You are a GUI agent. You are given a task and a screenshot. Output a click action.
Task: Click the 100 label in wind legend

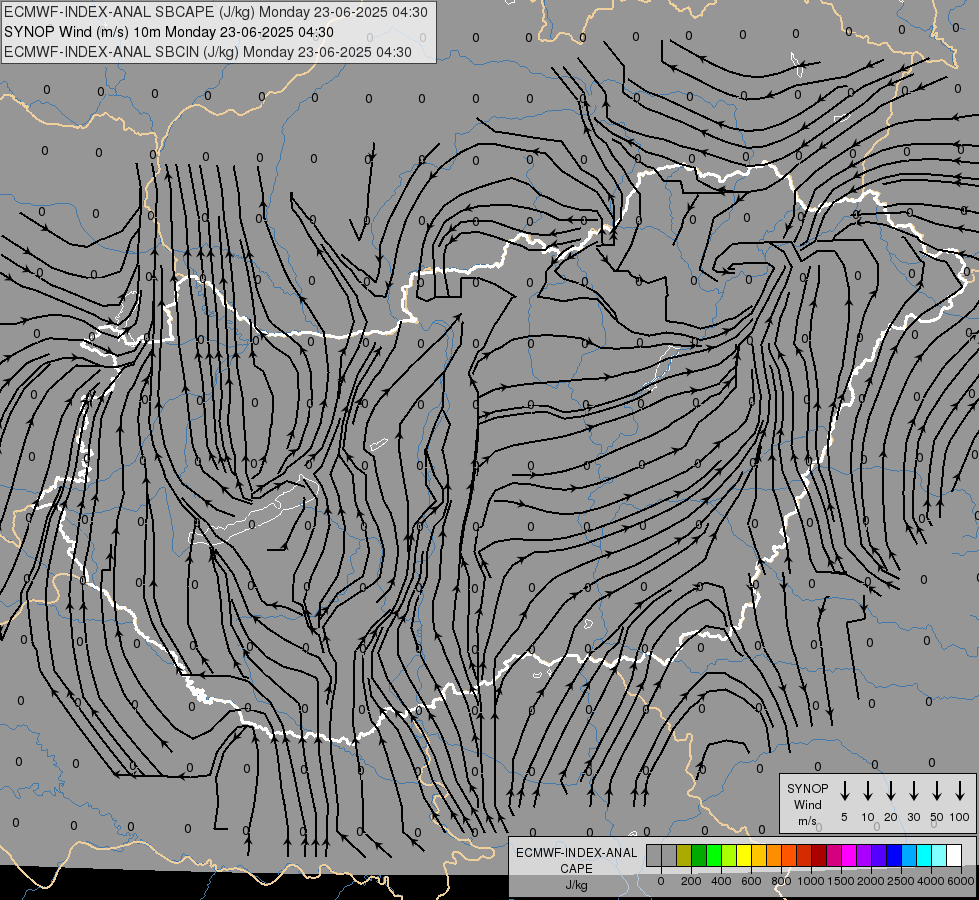click(x=960, y=817)
